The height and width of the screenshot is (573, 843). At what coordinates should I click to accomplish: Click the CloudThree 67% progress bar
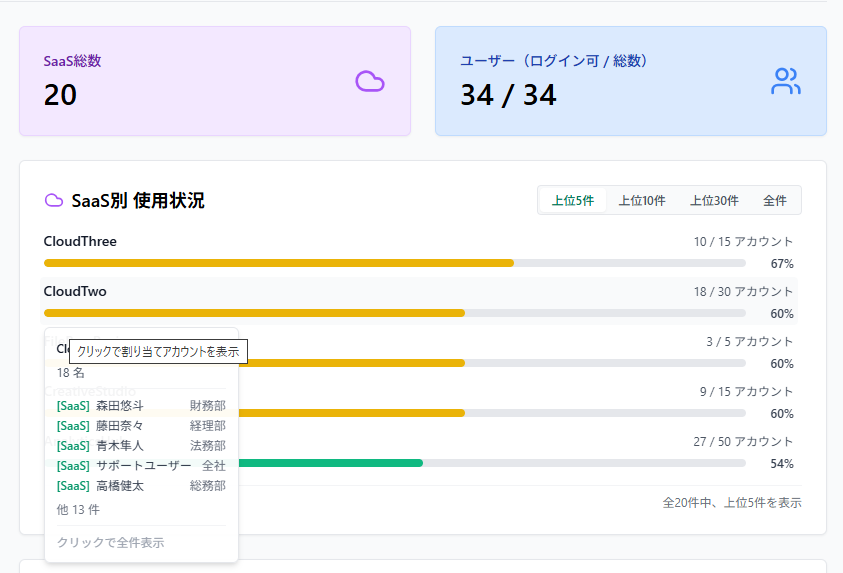[395, 263]
